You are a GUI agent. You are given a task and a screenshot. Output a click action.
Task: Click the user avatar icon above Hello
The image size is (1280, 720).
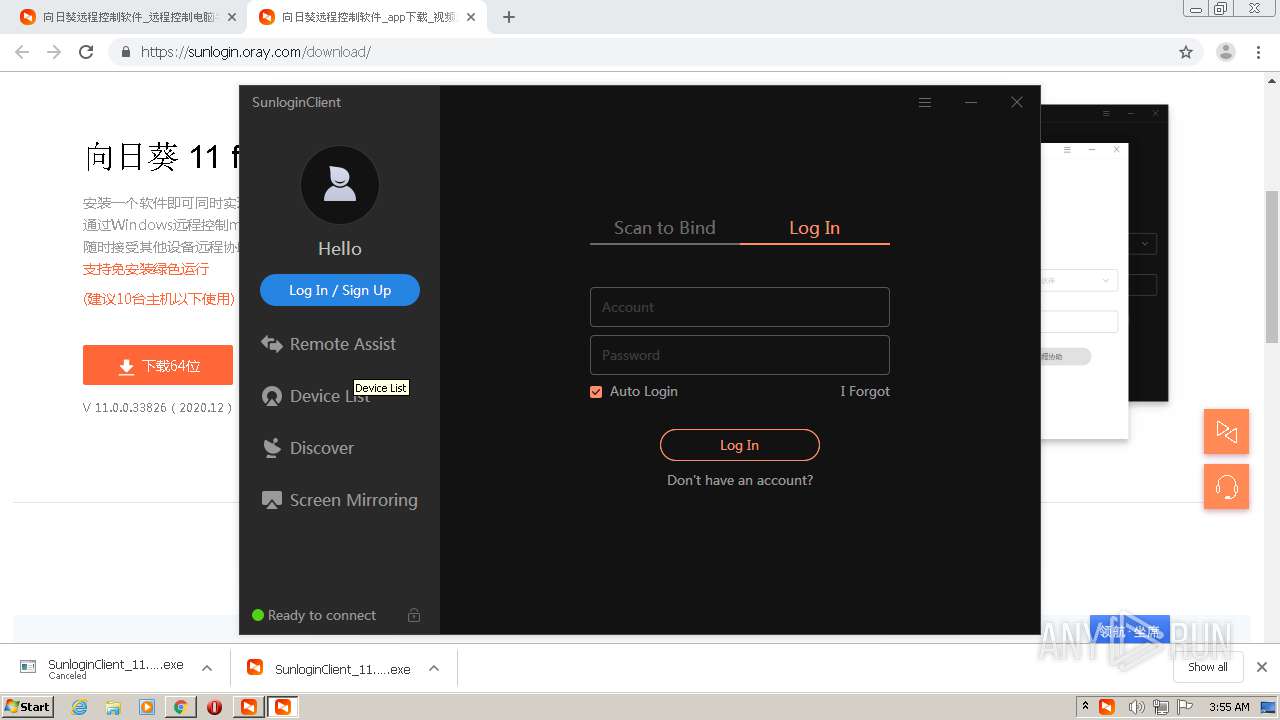[340, 185]
